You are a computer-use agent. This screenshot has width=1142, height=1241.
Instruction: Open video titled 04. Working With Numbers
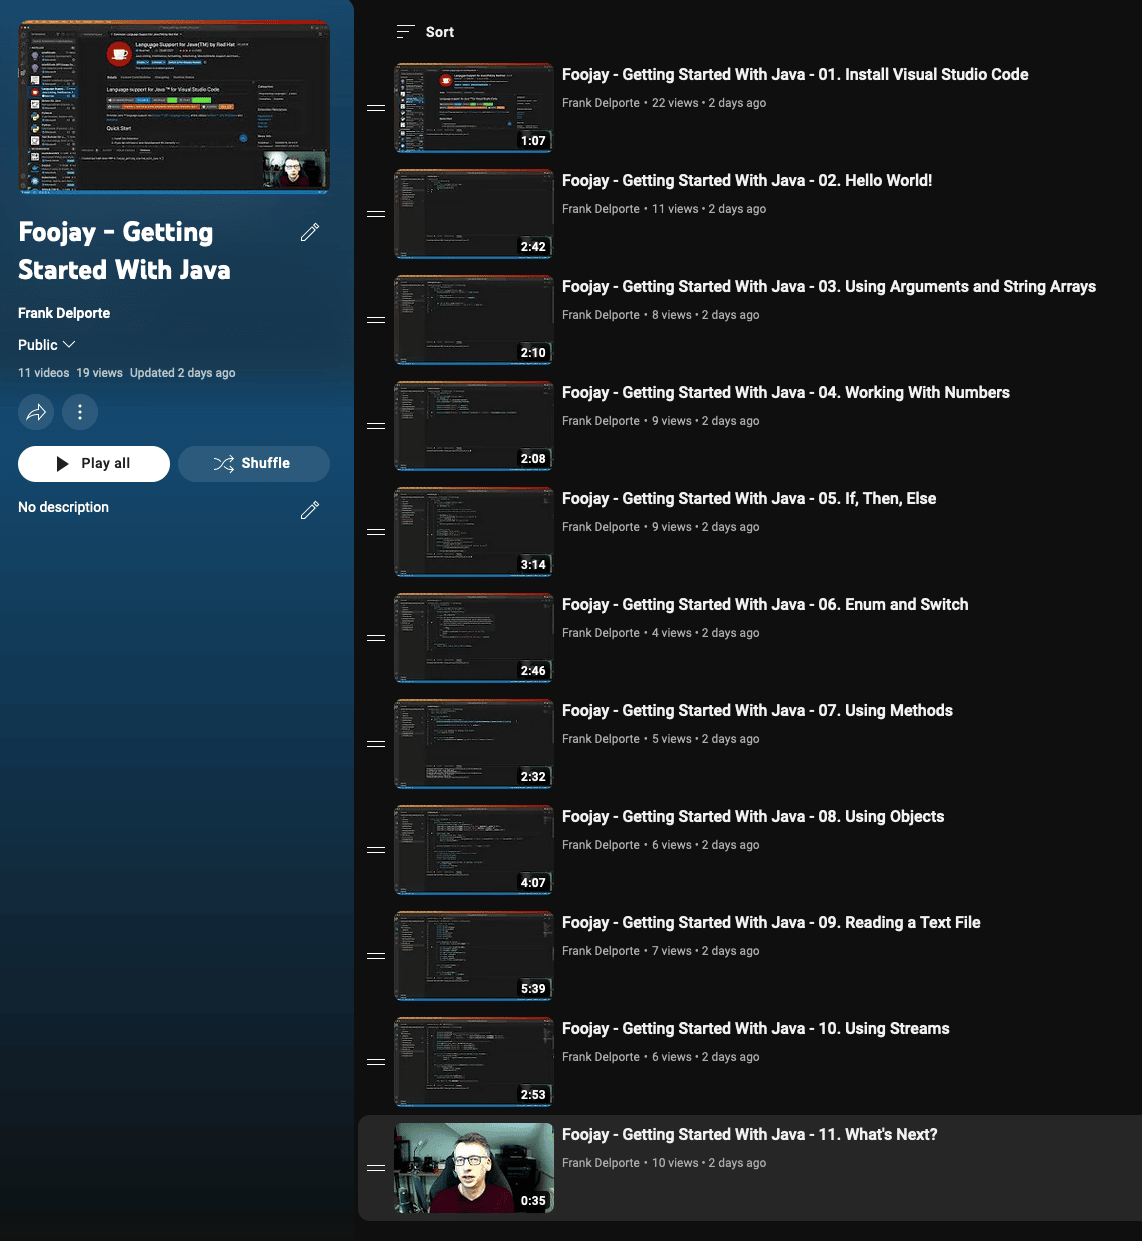coord(785,393)
